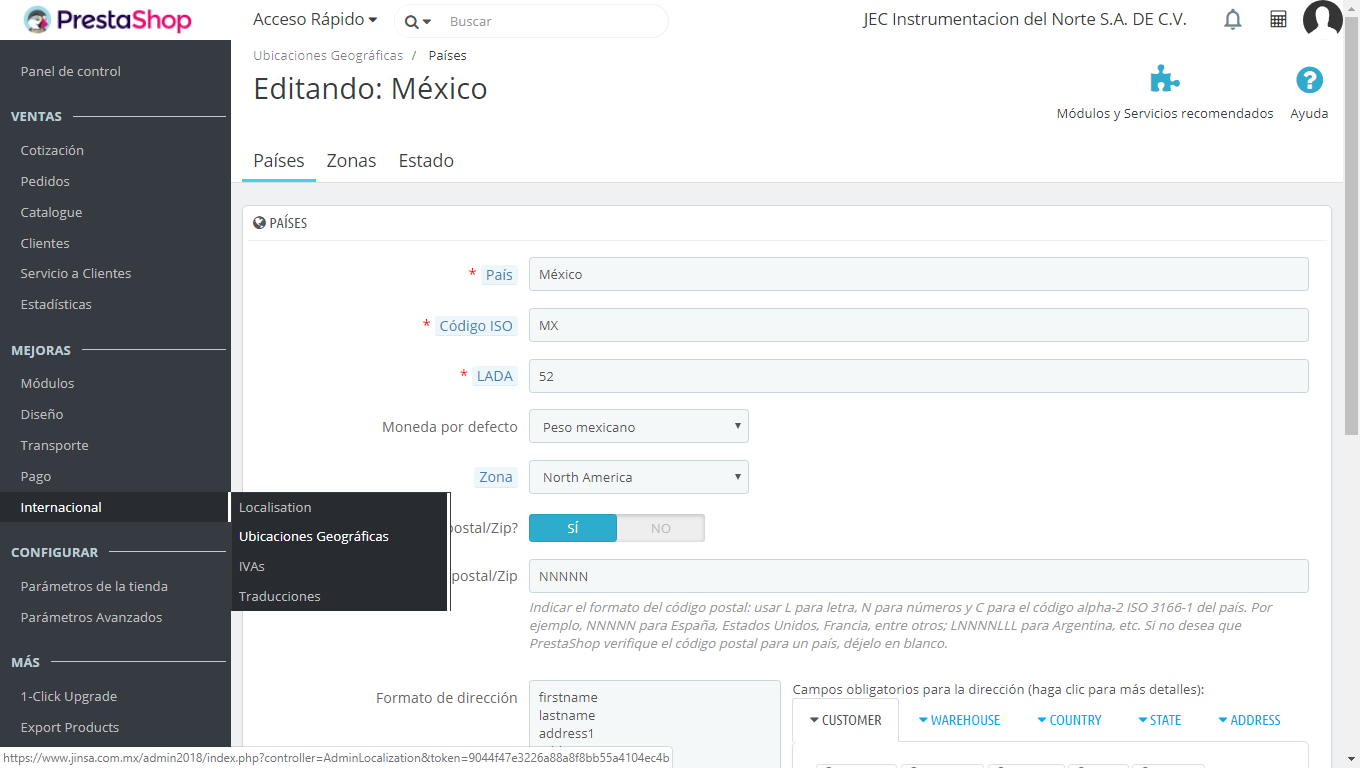Expand the WAREHOUSE address fields tab
This screenshot has height=768, width=1360.
[x=959, y=720]
